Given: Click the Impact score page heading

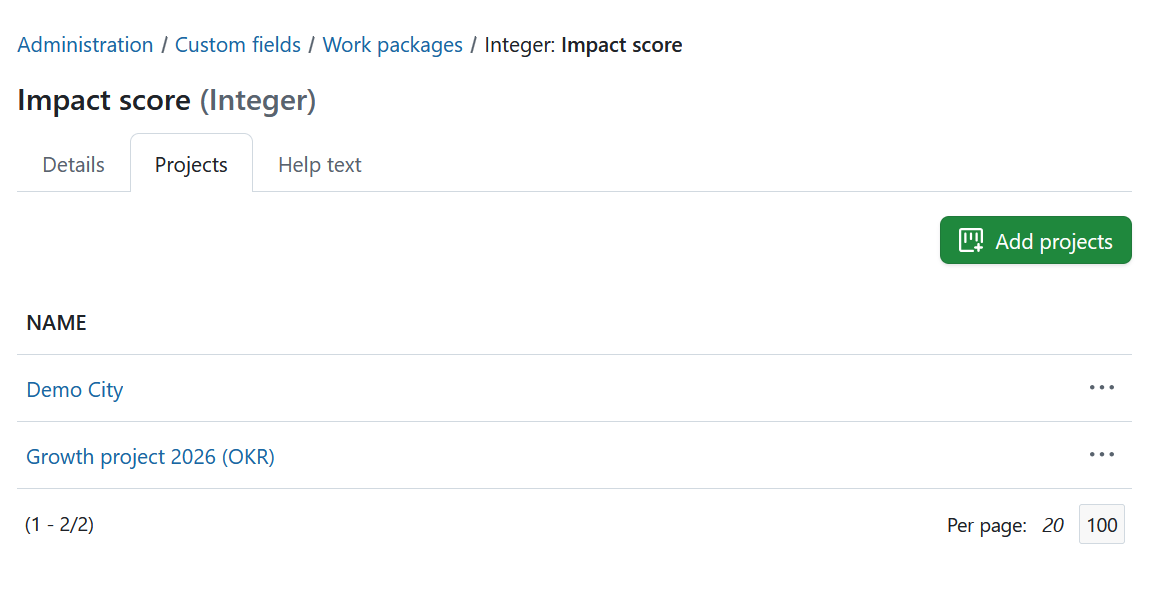Looking at the screenshot, I should (103, 100).
